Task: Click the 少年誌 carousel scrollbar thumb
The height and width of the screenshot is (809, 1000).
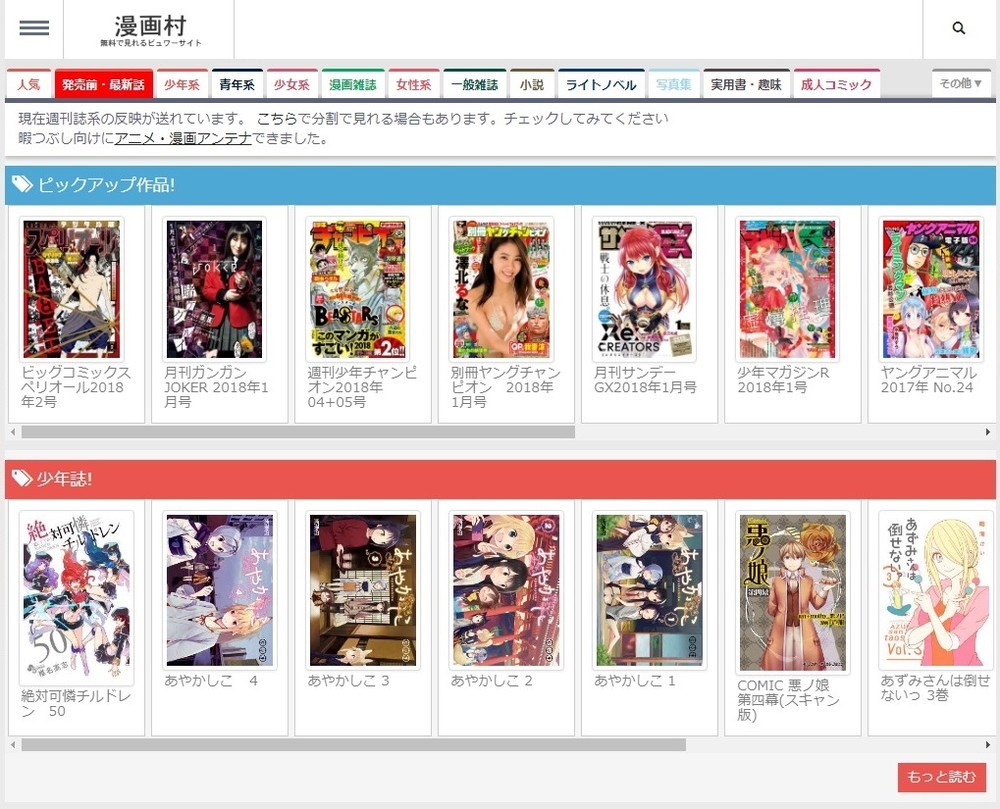Action: (x=353, y=745)
